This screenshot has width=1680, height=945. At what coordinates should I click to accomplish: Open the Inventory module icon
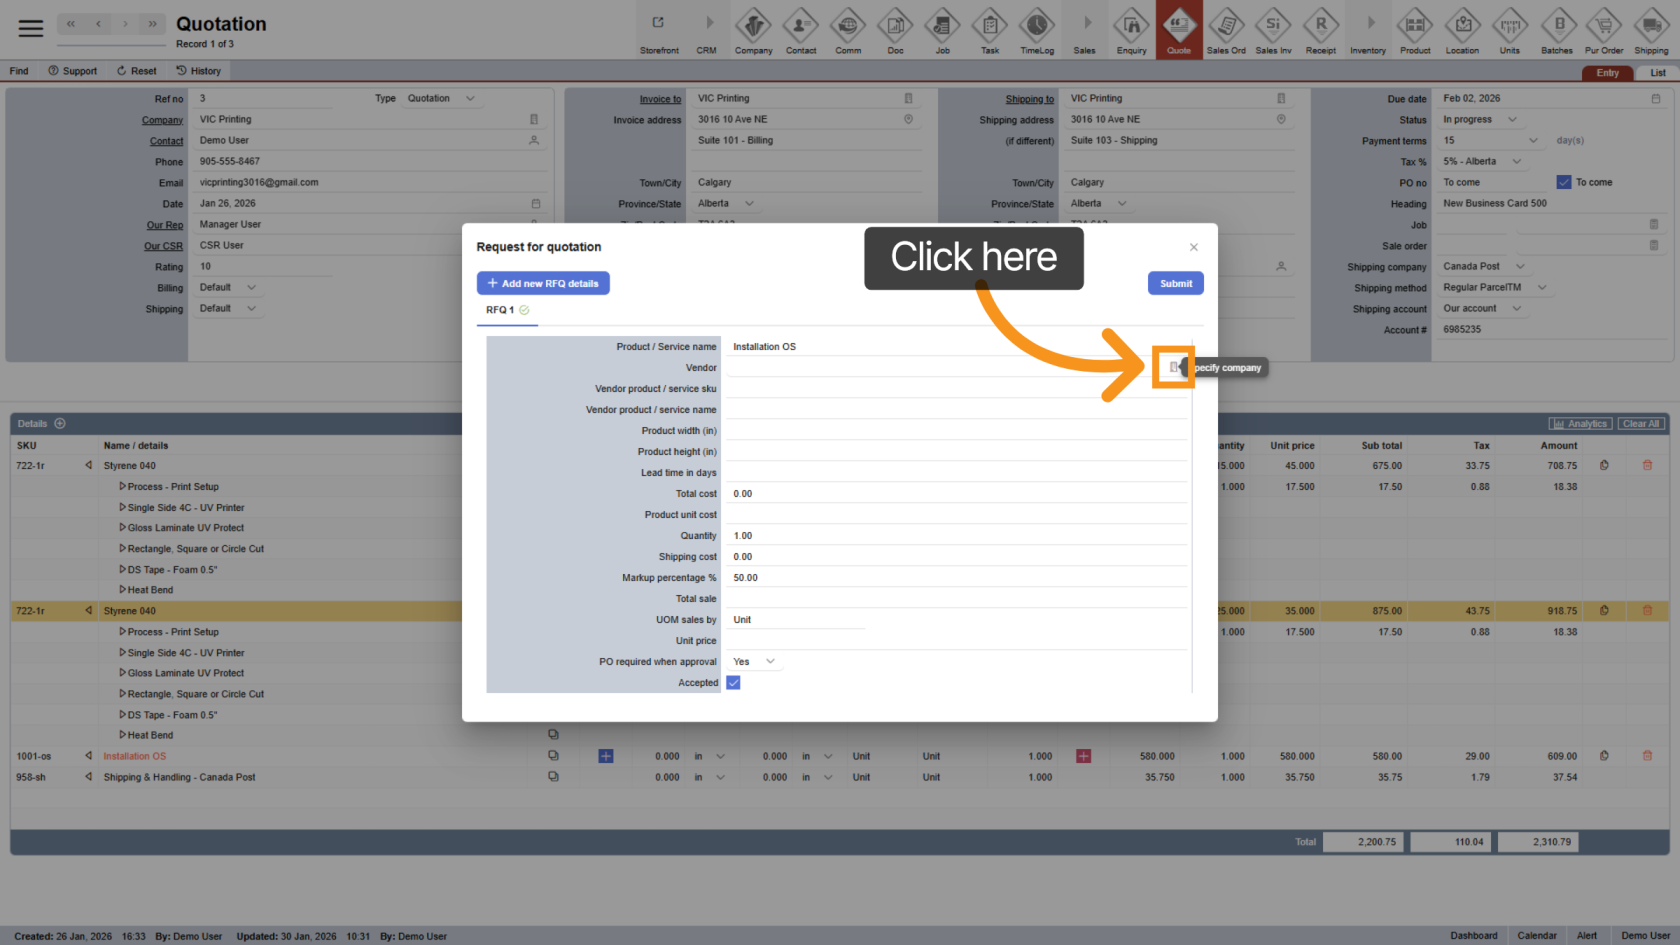[x=1368, y=30]
